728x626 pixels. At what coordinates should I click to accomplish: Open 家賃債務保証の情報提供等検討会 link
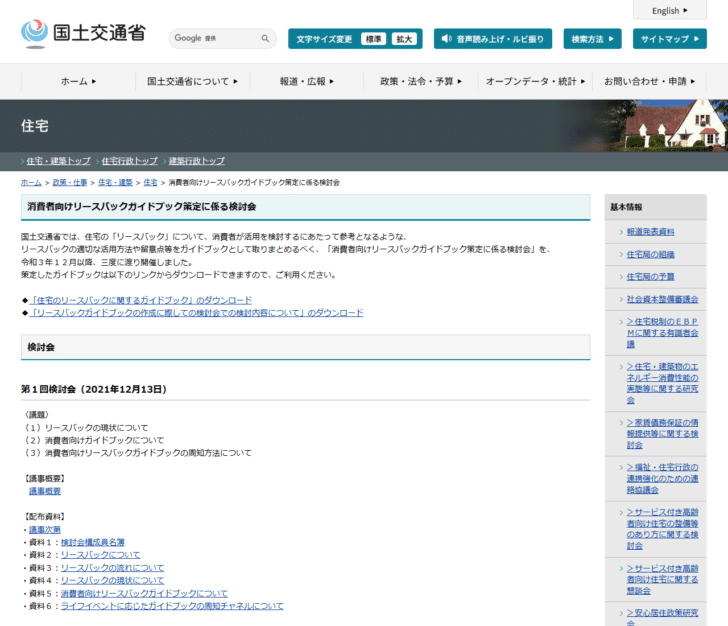663,434
